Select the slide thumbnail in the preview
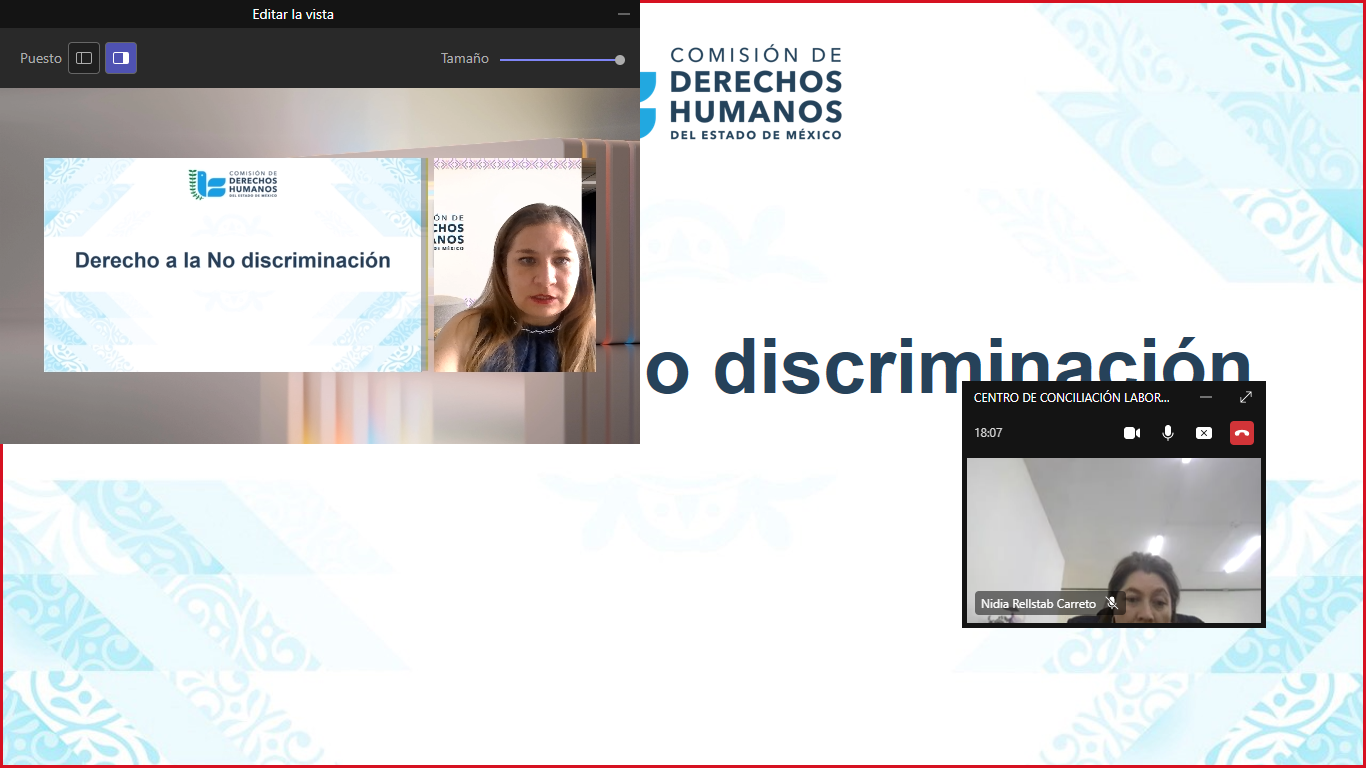Viewport: 1366px width, 768px height. (x=232, y=265)
